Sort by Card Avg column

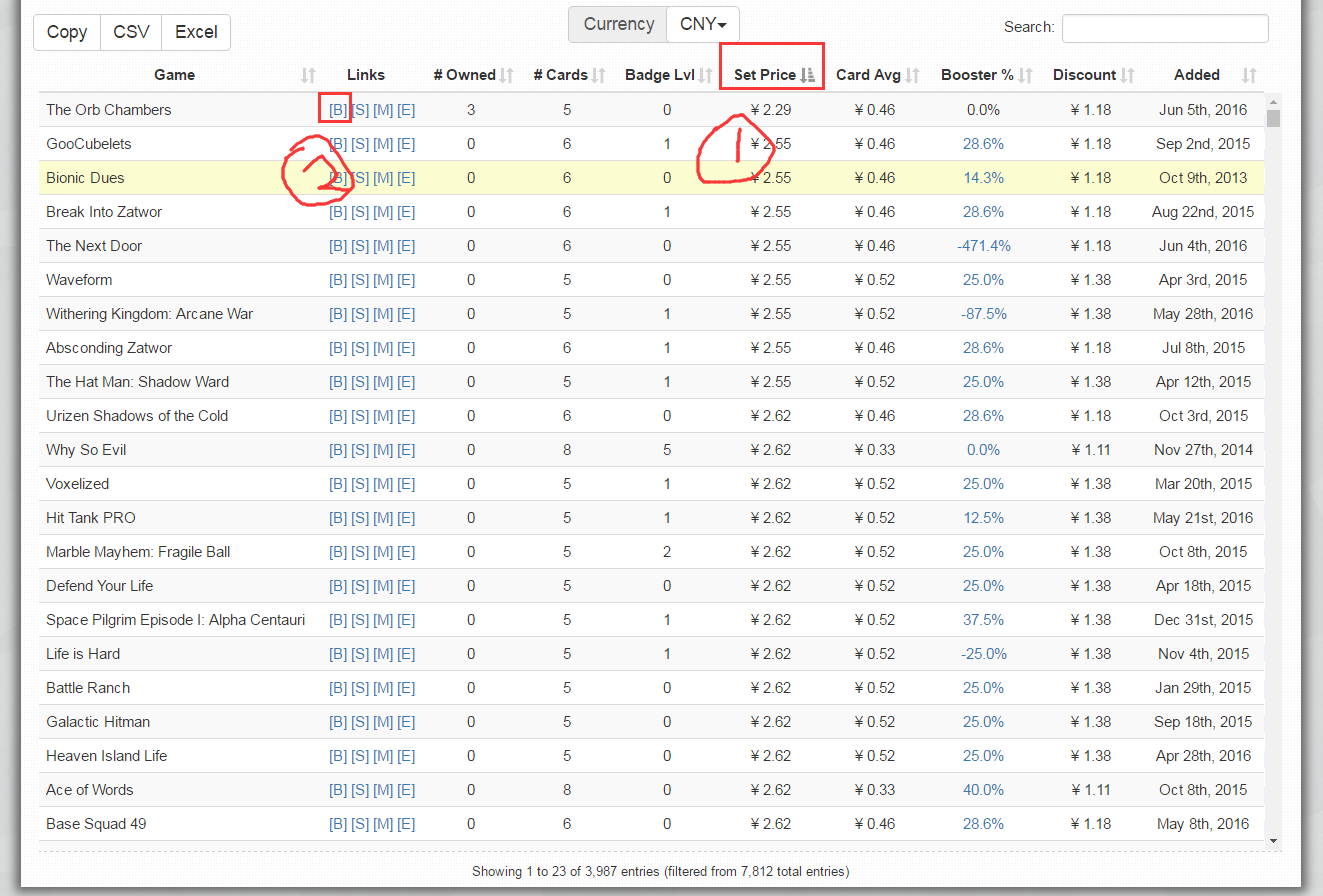[877, 75]
